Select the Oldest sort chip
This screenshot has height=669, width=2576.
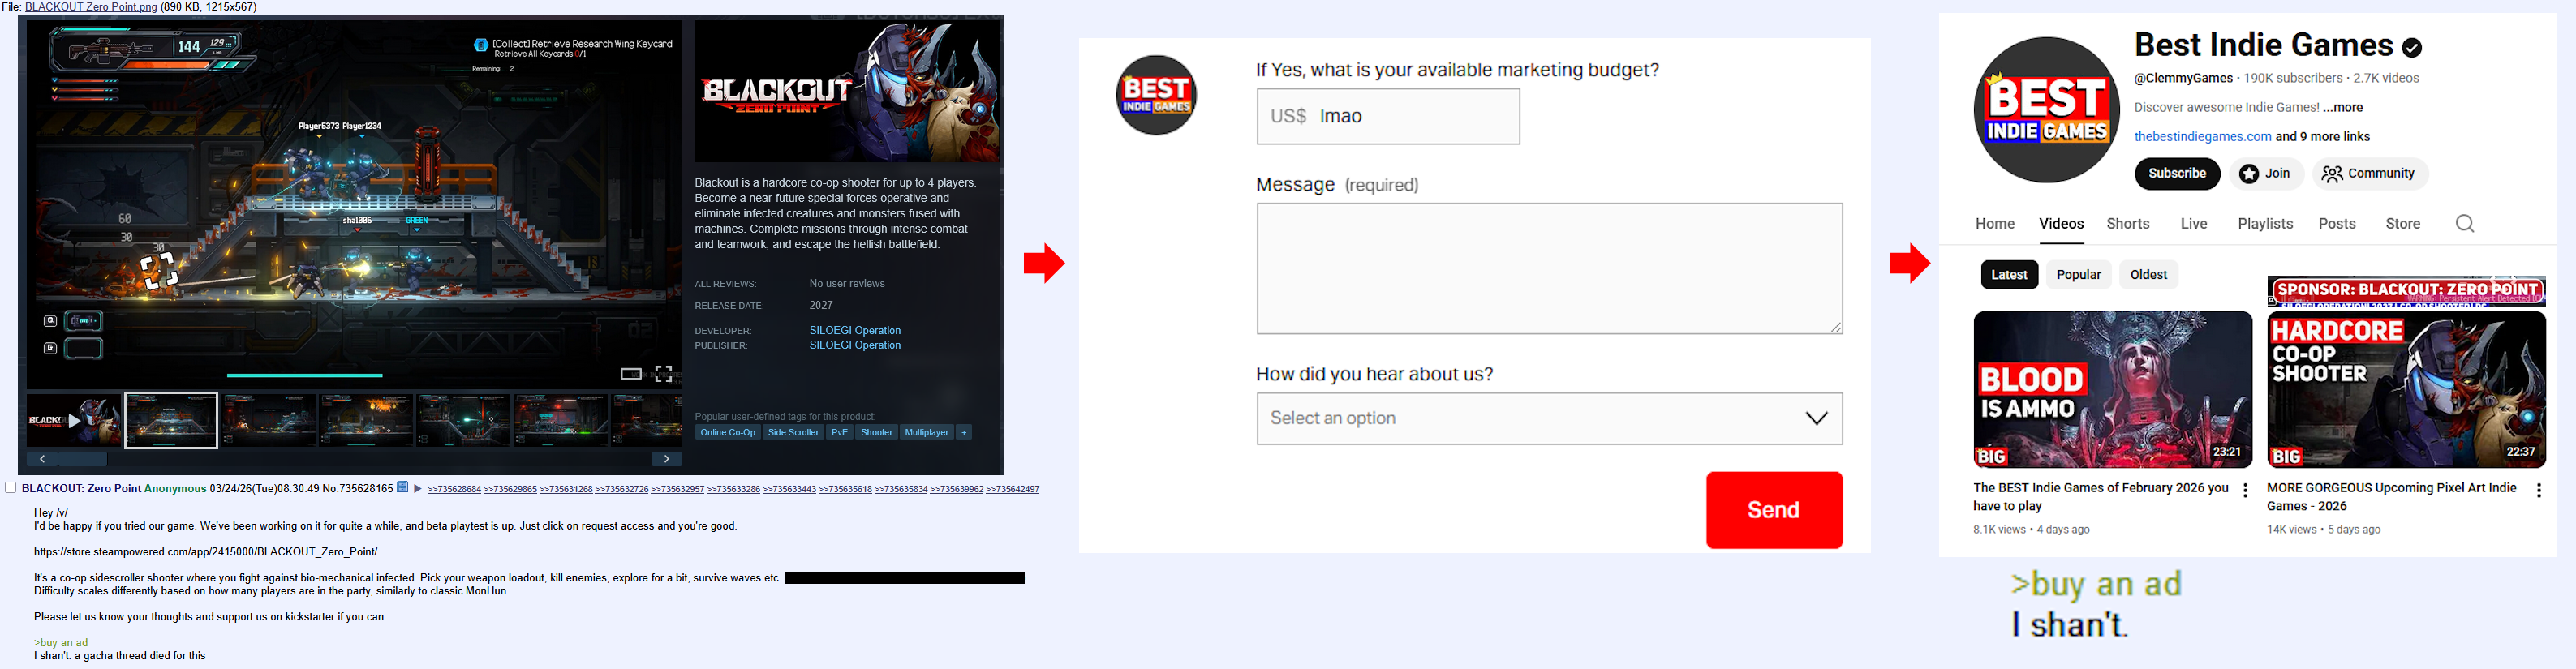2149,275
